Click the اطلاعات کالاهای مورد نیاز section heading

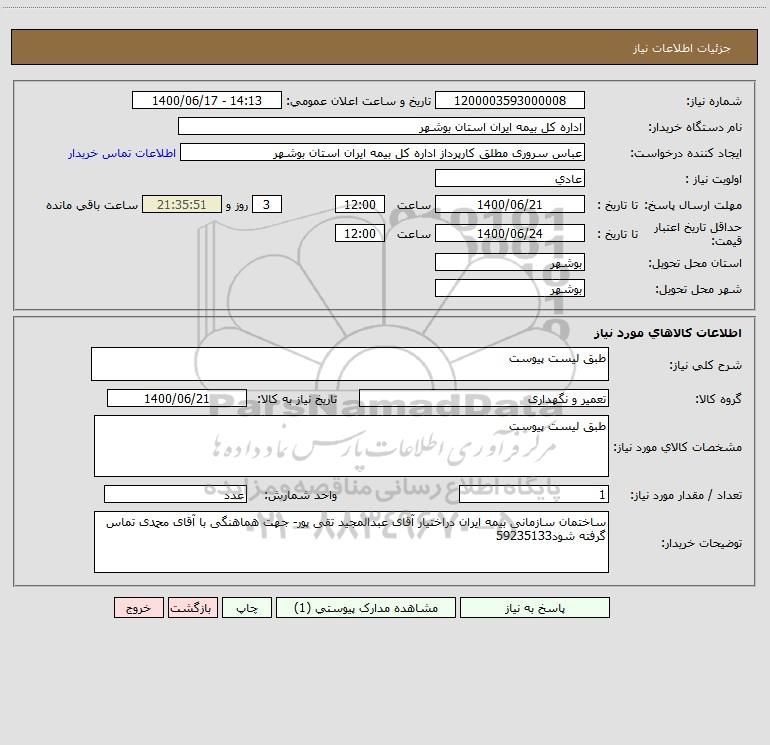(x=668, y=333)
